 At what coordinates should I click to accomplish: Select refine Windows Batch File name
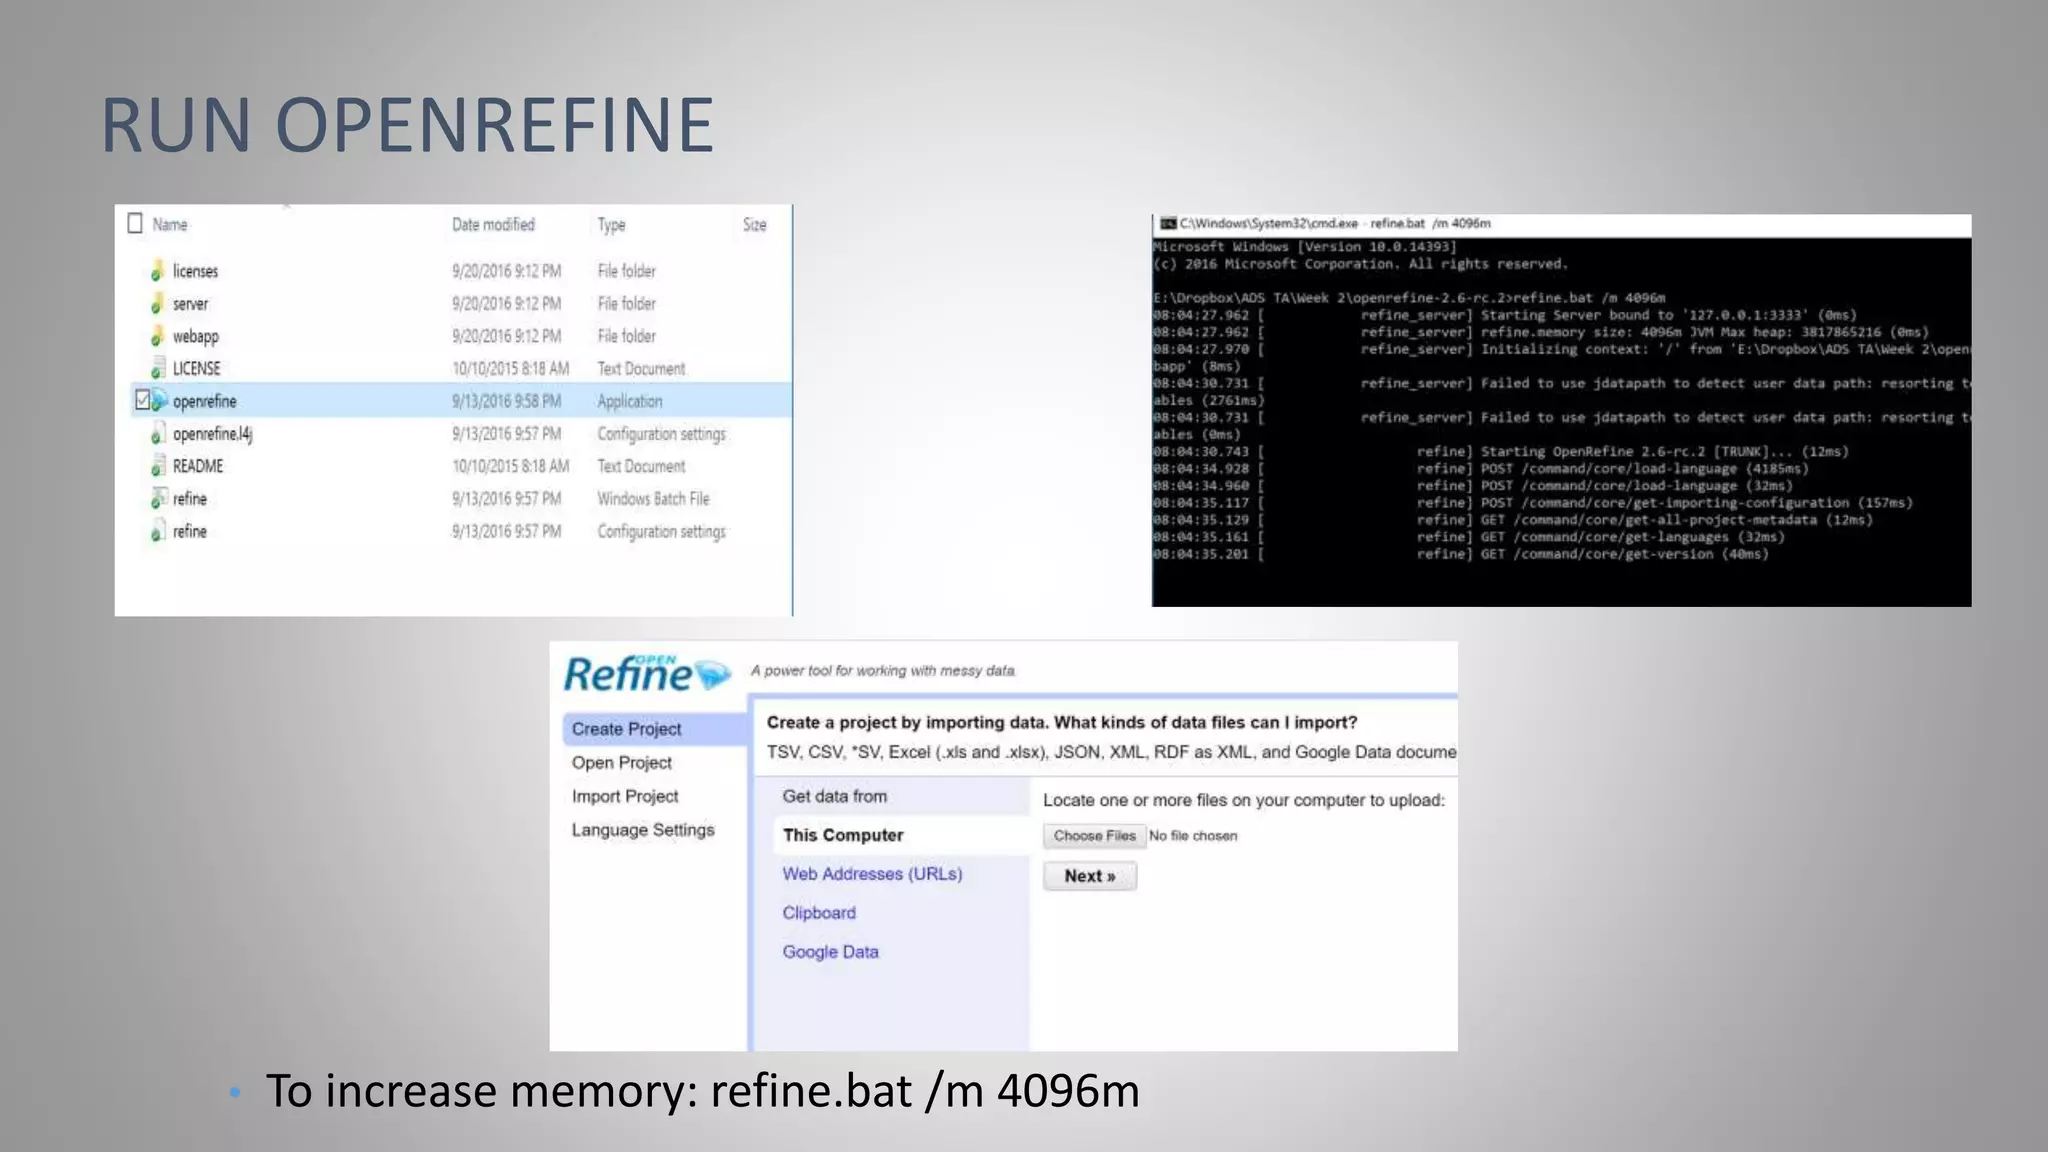click(189, 499)
